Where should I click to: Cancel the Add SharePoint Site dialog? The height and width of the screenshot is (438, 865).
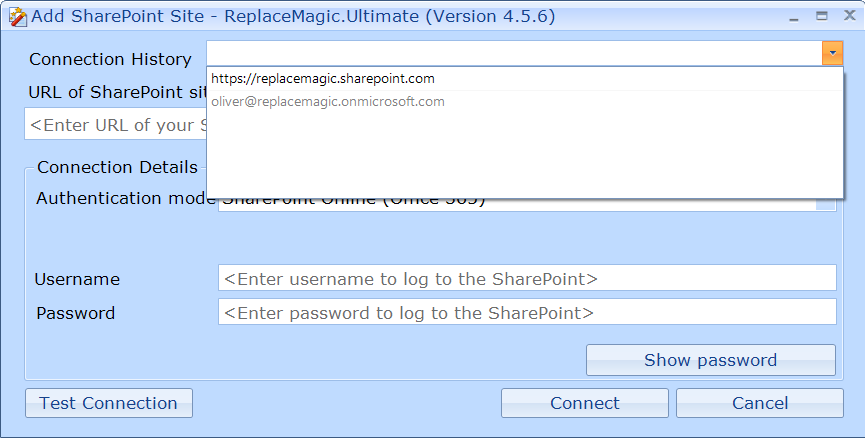759,403
